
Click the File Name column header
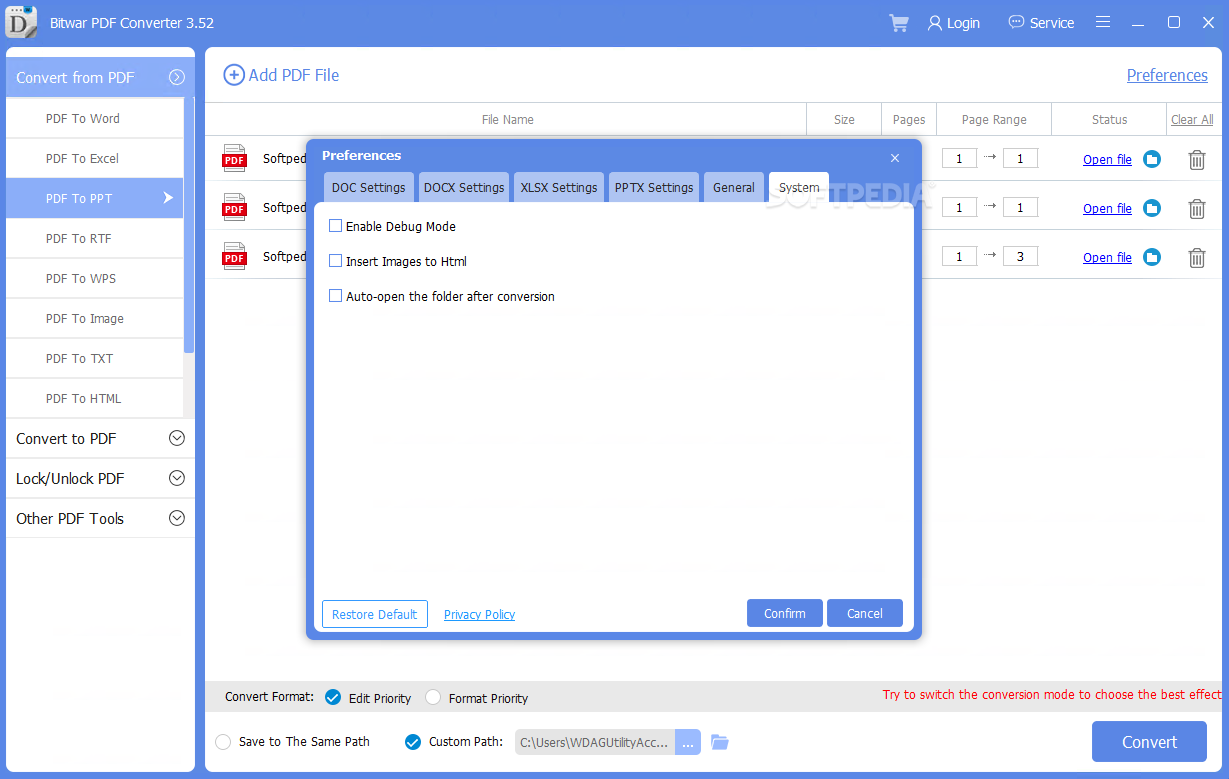(507, 119)
